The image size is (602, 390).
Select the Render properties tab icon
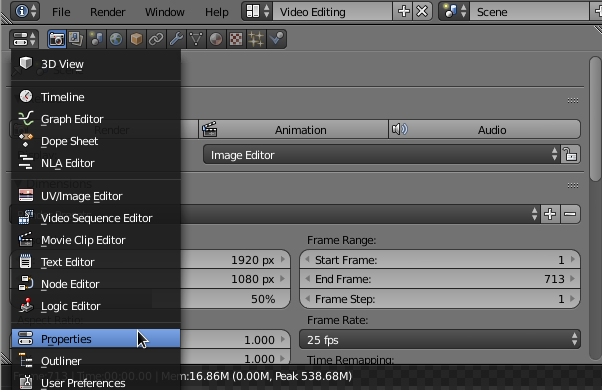point(57,39)
